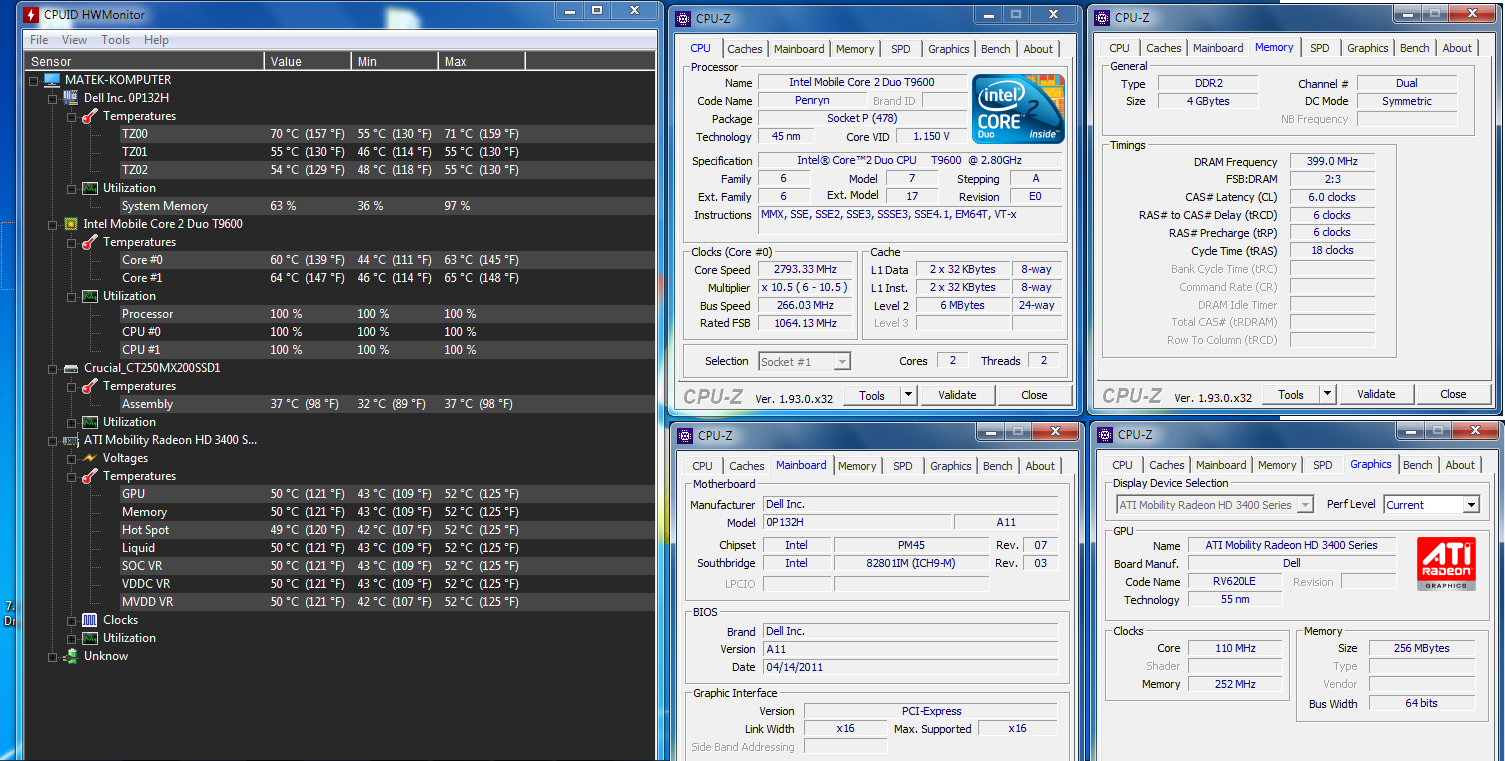The height and width of the screenshot is (761, 1505).
Task: Click the Crucial_CT250MX200SSD1 drive icon
Action: [x=71, y=368]
